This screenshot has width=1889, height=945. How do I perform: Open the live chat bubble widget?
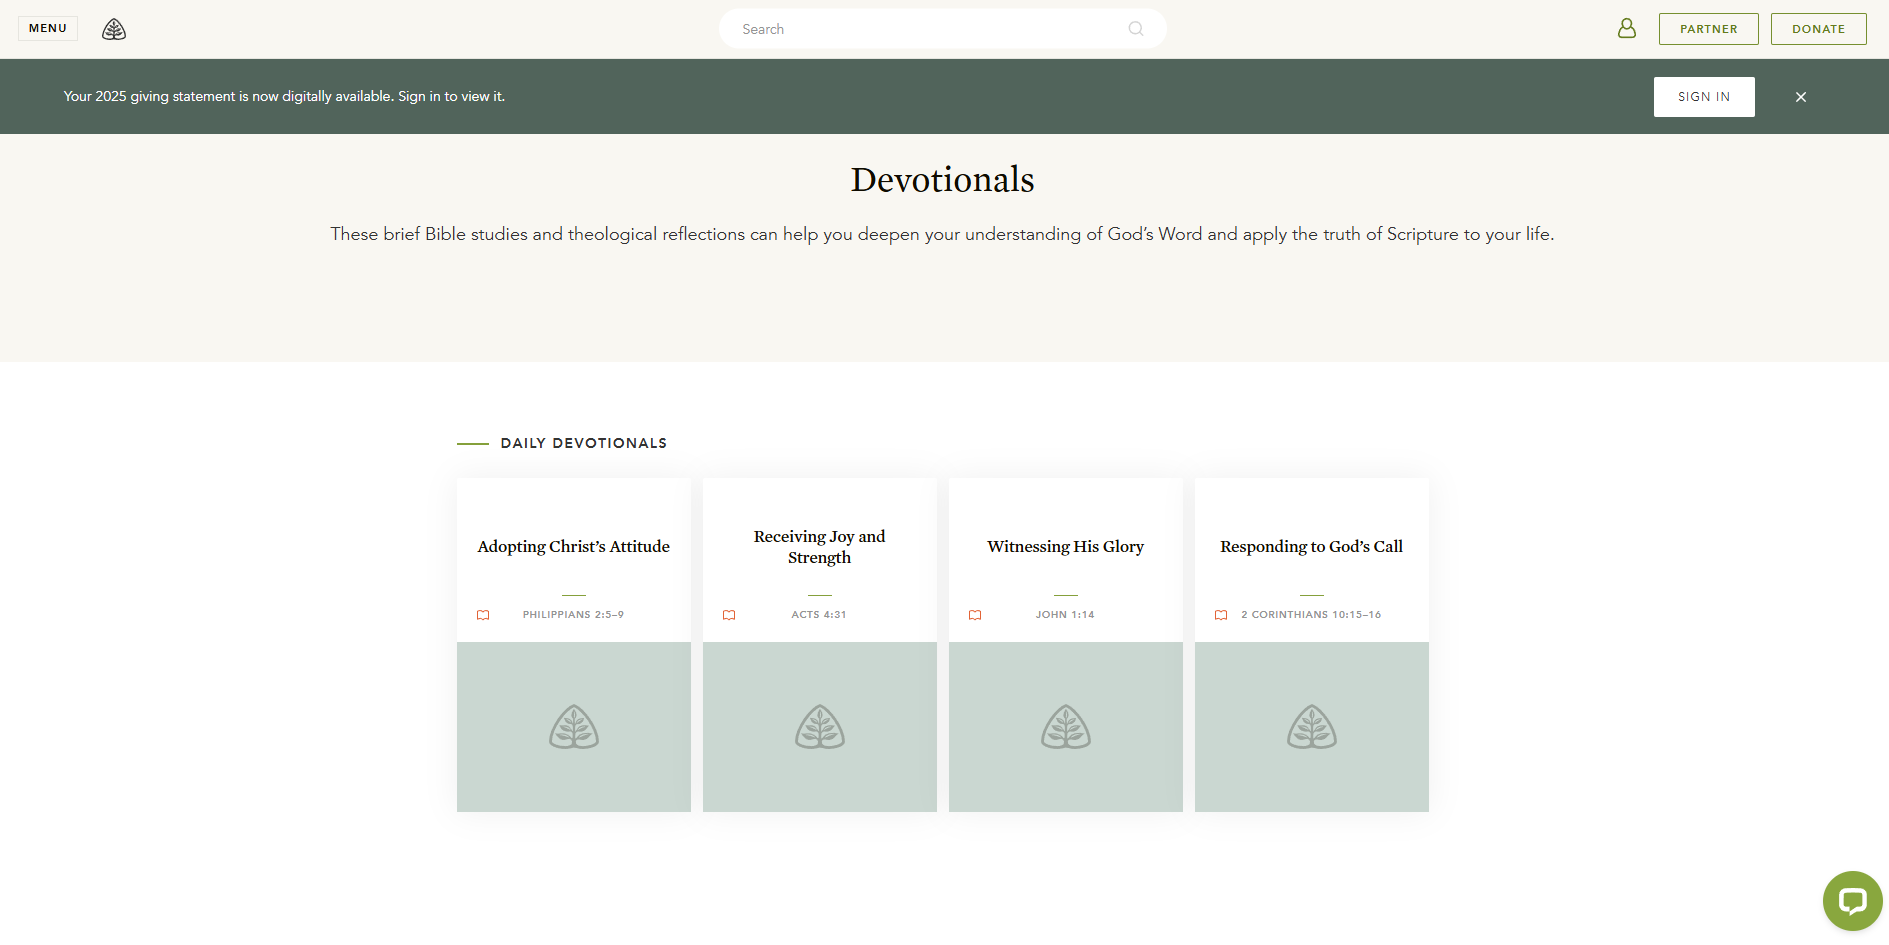click(x=1851, y=900)
